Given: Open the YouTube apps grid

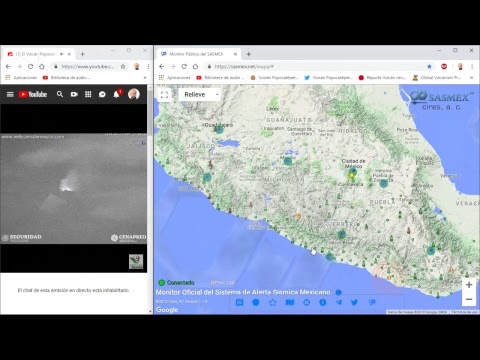Looking at the screenshot, I should (88, 94).
